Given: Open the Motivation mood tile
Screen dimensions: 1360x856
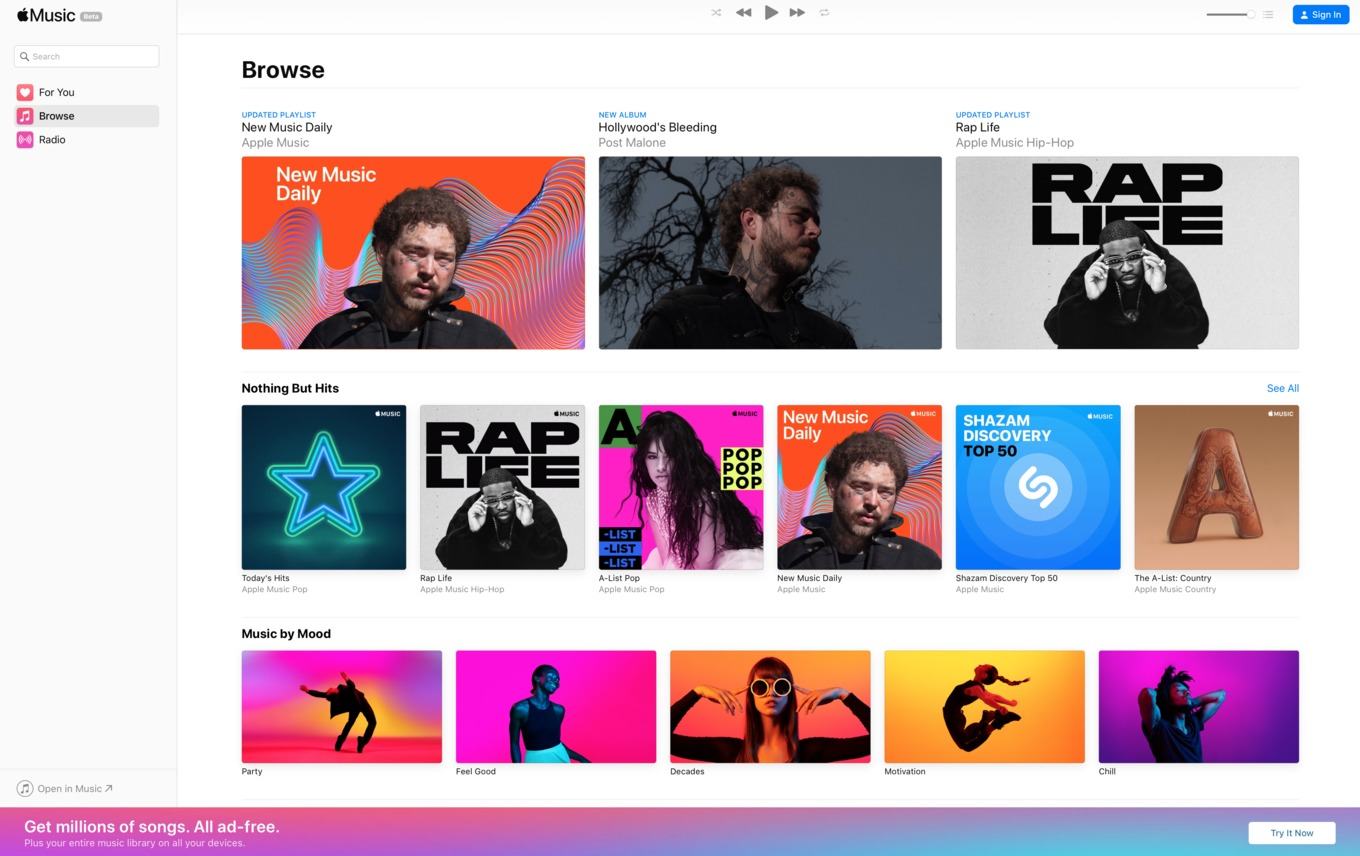Looking at the screenshot, I should pyautogui.click(x=984, y=706).
